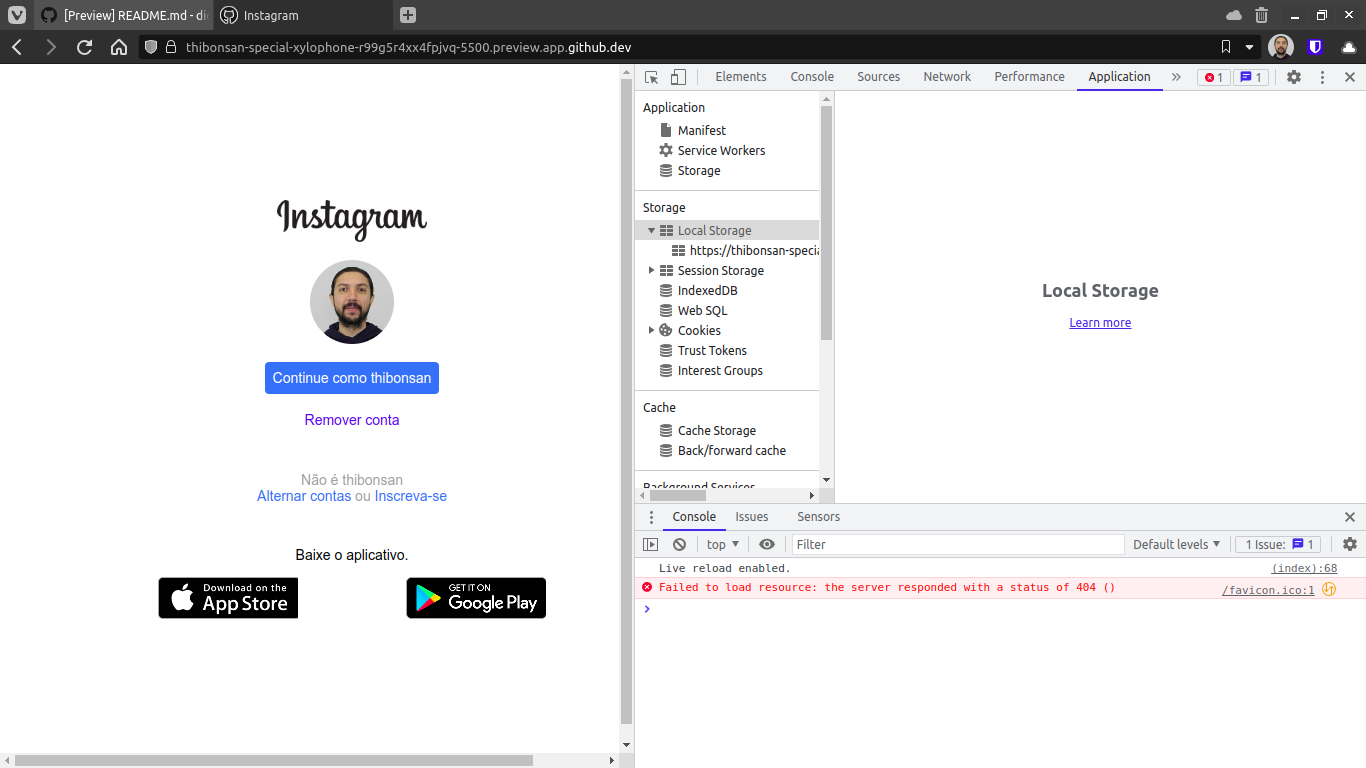Switch to the Sources tab
This screenshot has height=768, width=1366.
point(879,77)
